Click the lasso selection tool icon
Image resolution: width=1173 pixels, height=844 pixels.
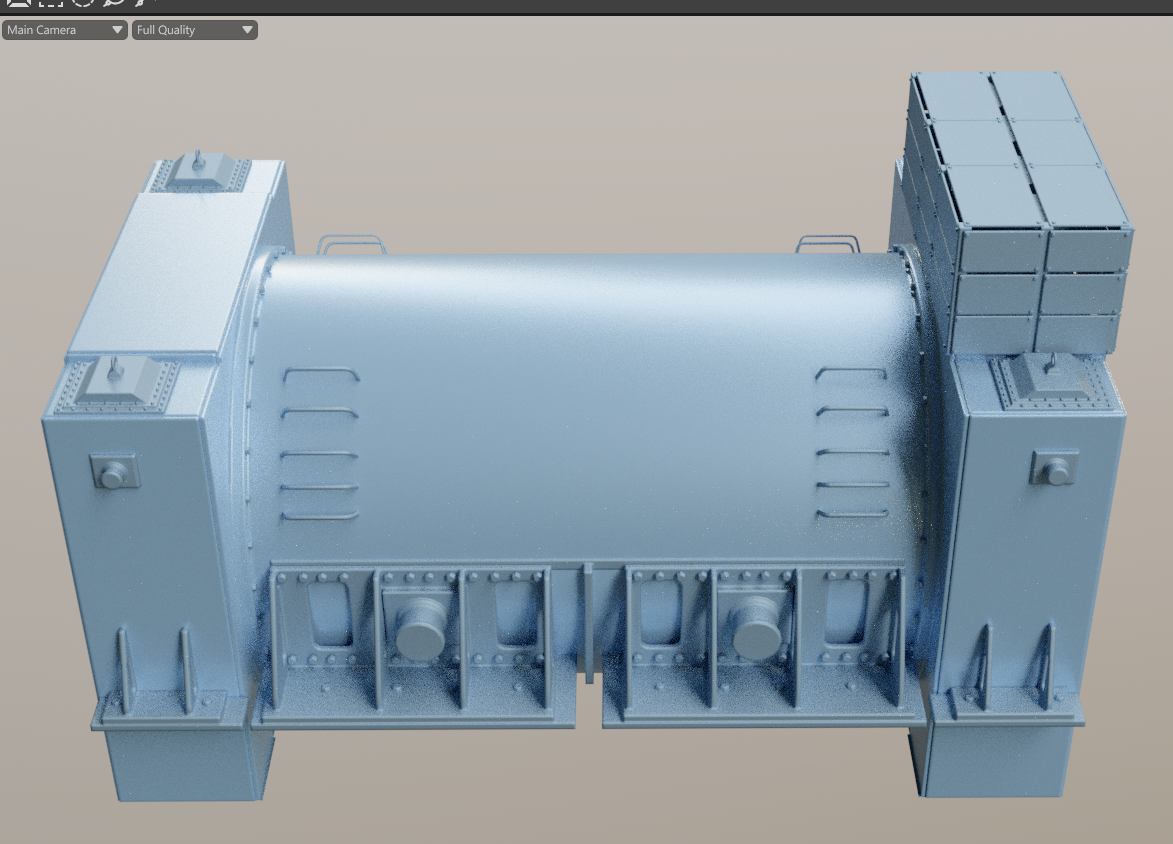pos(113,3)
